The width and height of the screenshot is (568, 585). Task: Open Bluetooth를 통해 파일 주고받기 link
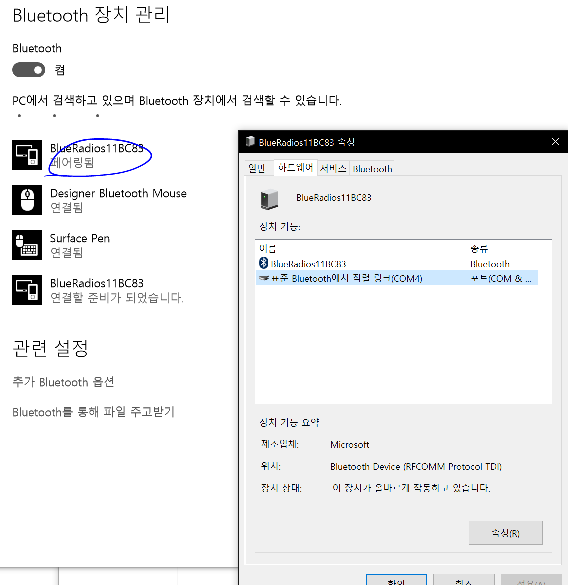[93, 412]
